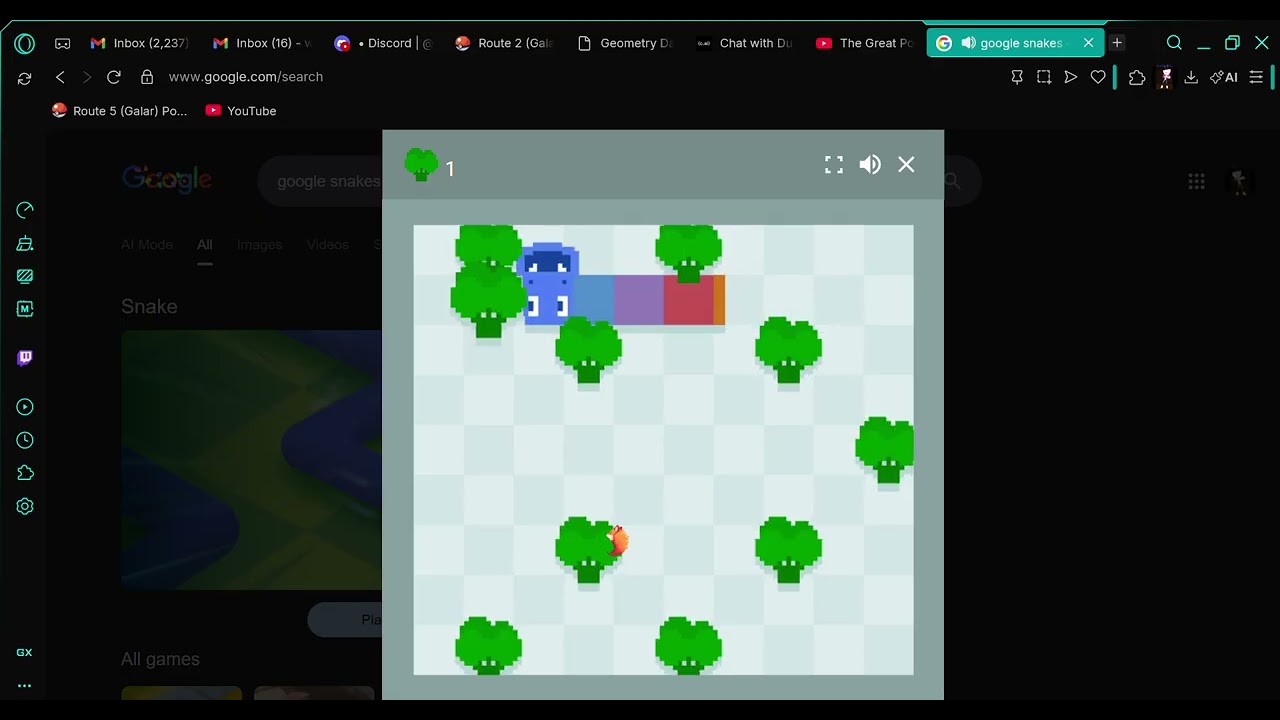
Task: Switch to the Chat with Du tab
Action: 746,43
